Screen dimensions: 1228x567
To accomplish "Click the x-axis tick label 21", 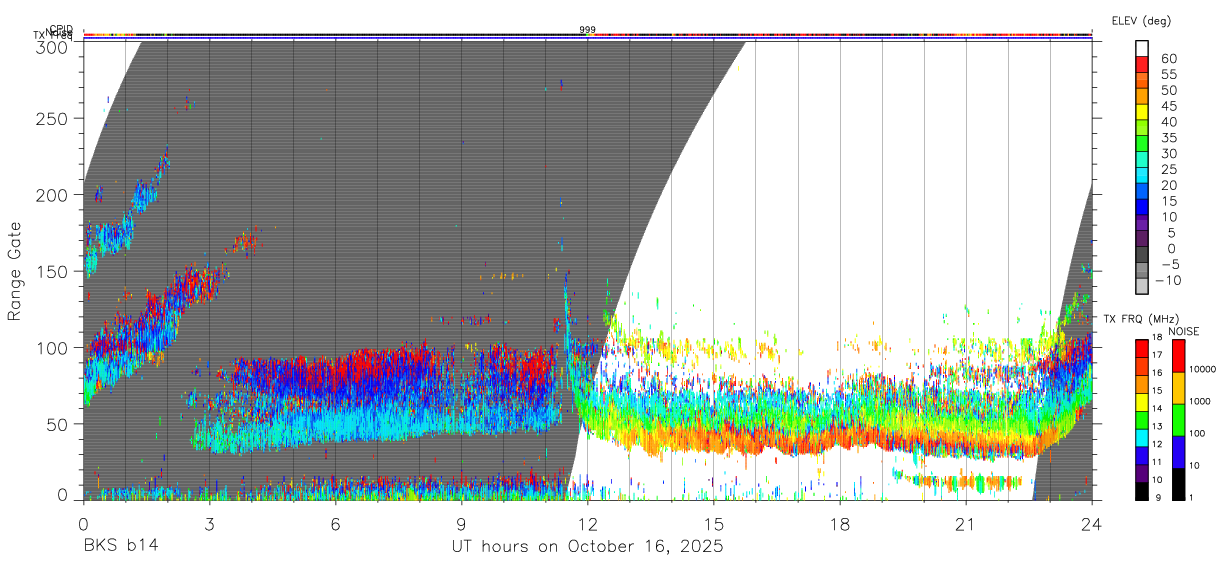I will tap(966, 524).
